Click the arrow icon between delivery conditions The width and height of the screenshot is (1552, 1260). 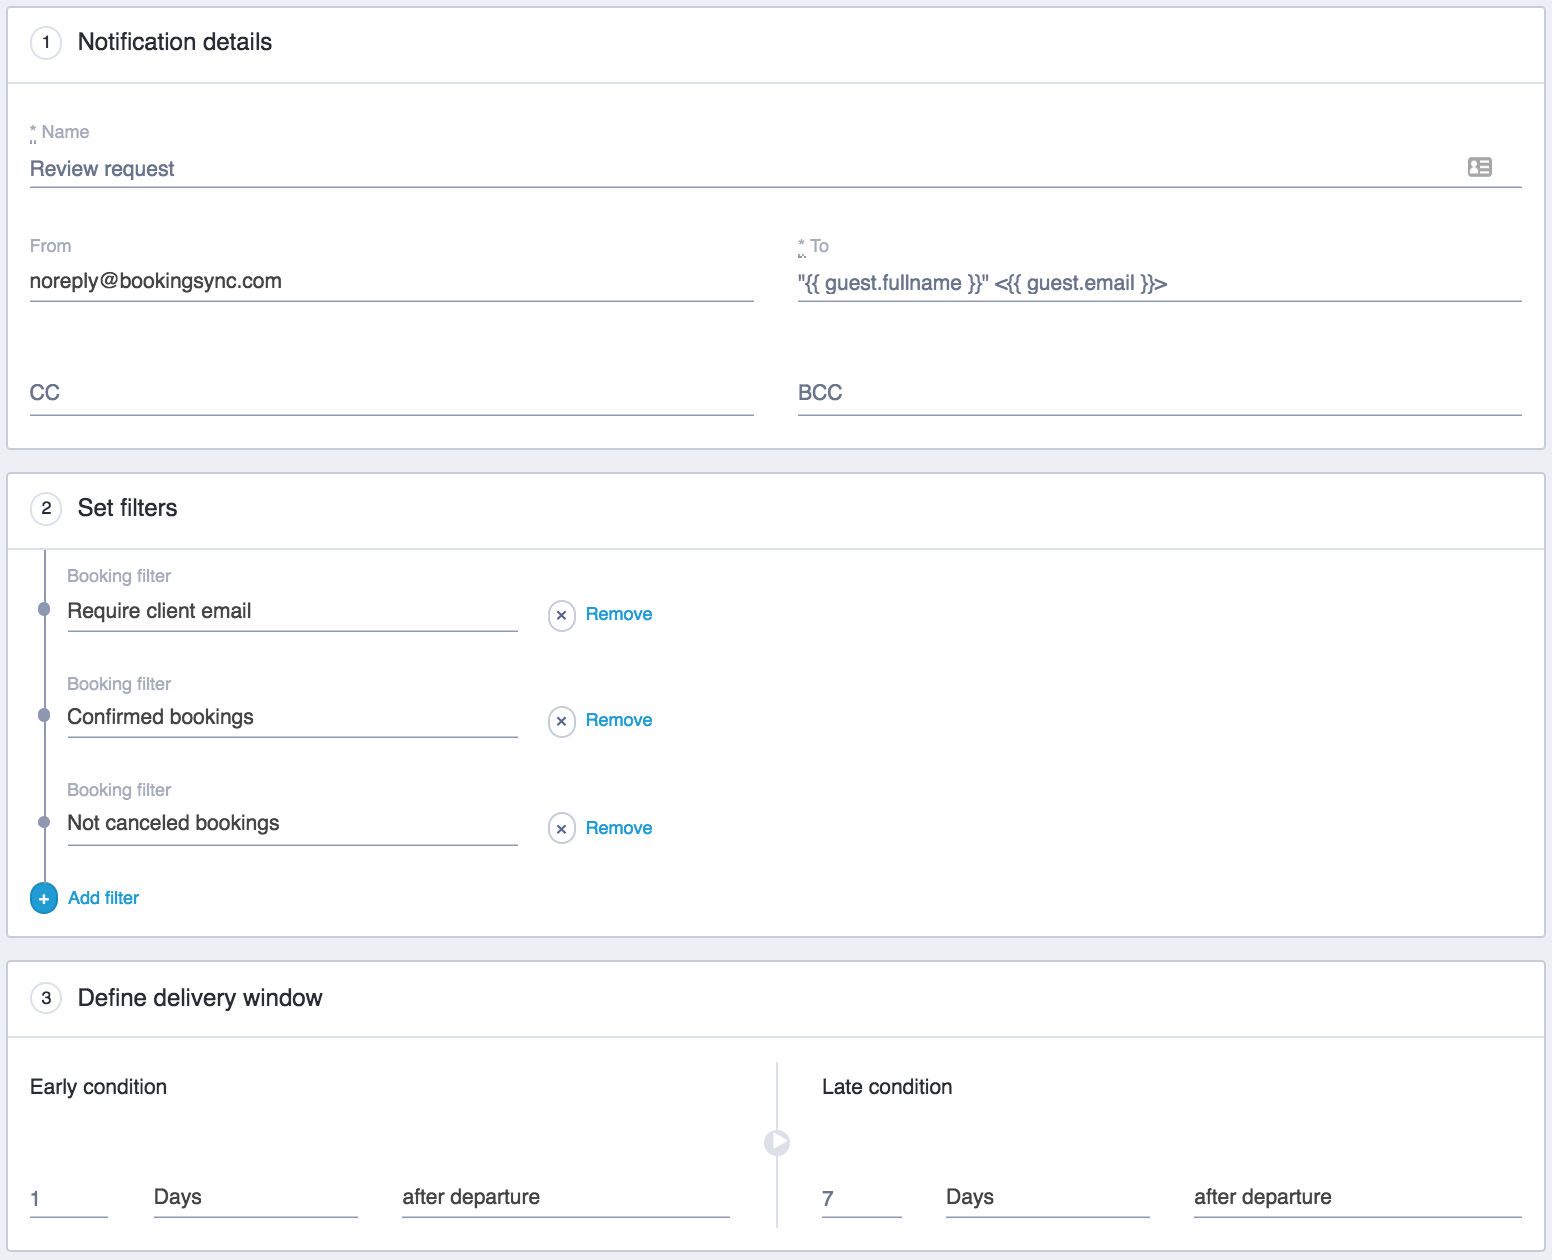click(777, 1142)
